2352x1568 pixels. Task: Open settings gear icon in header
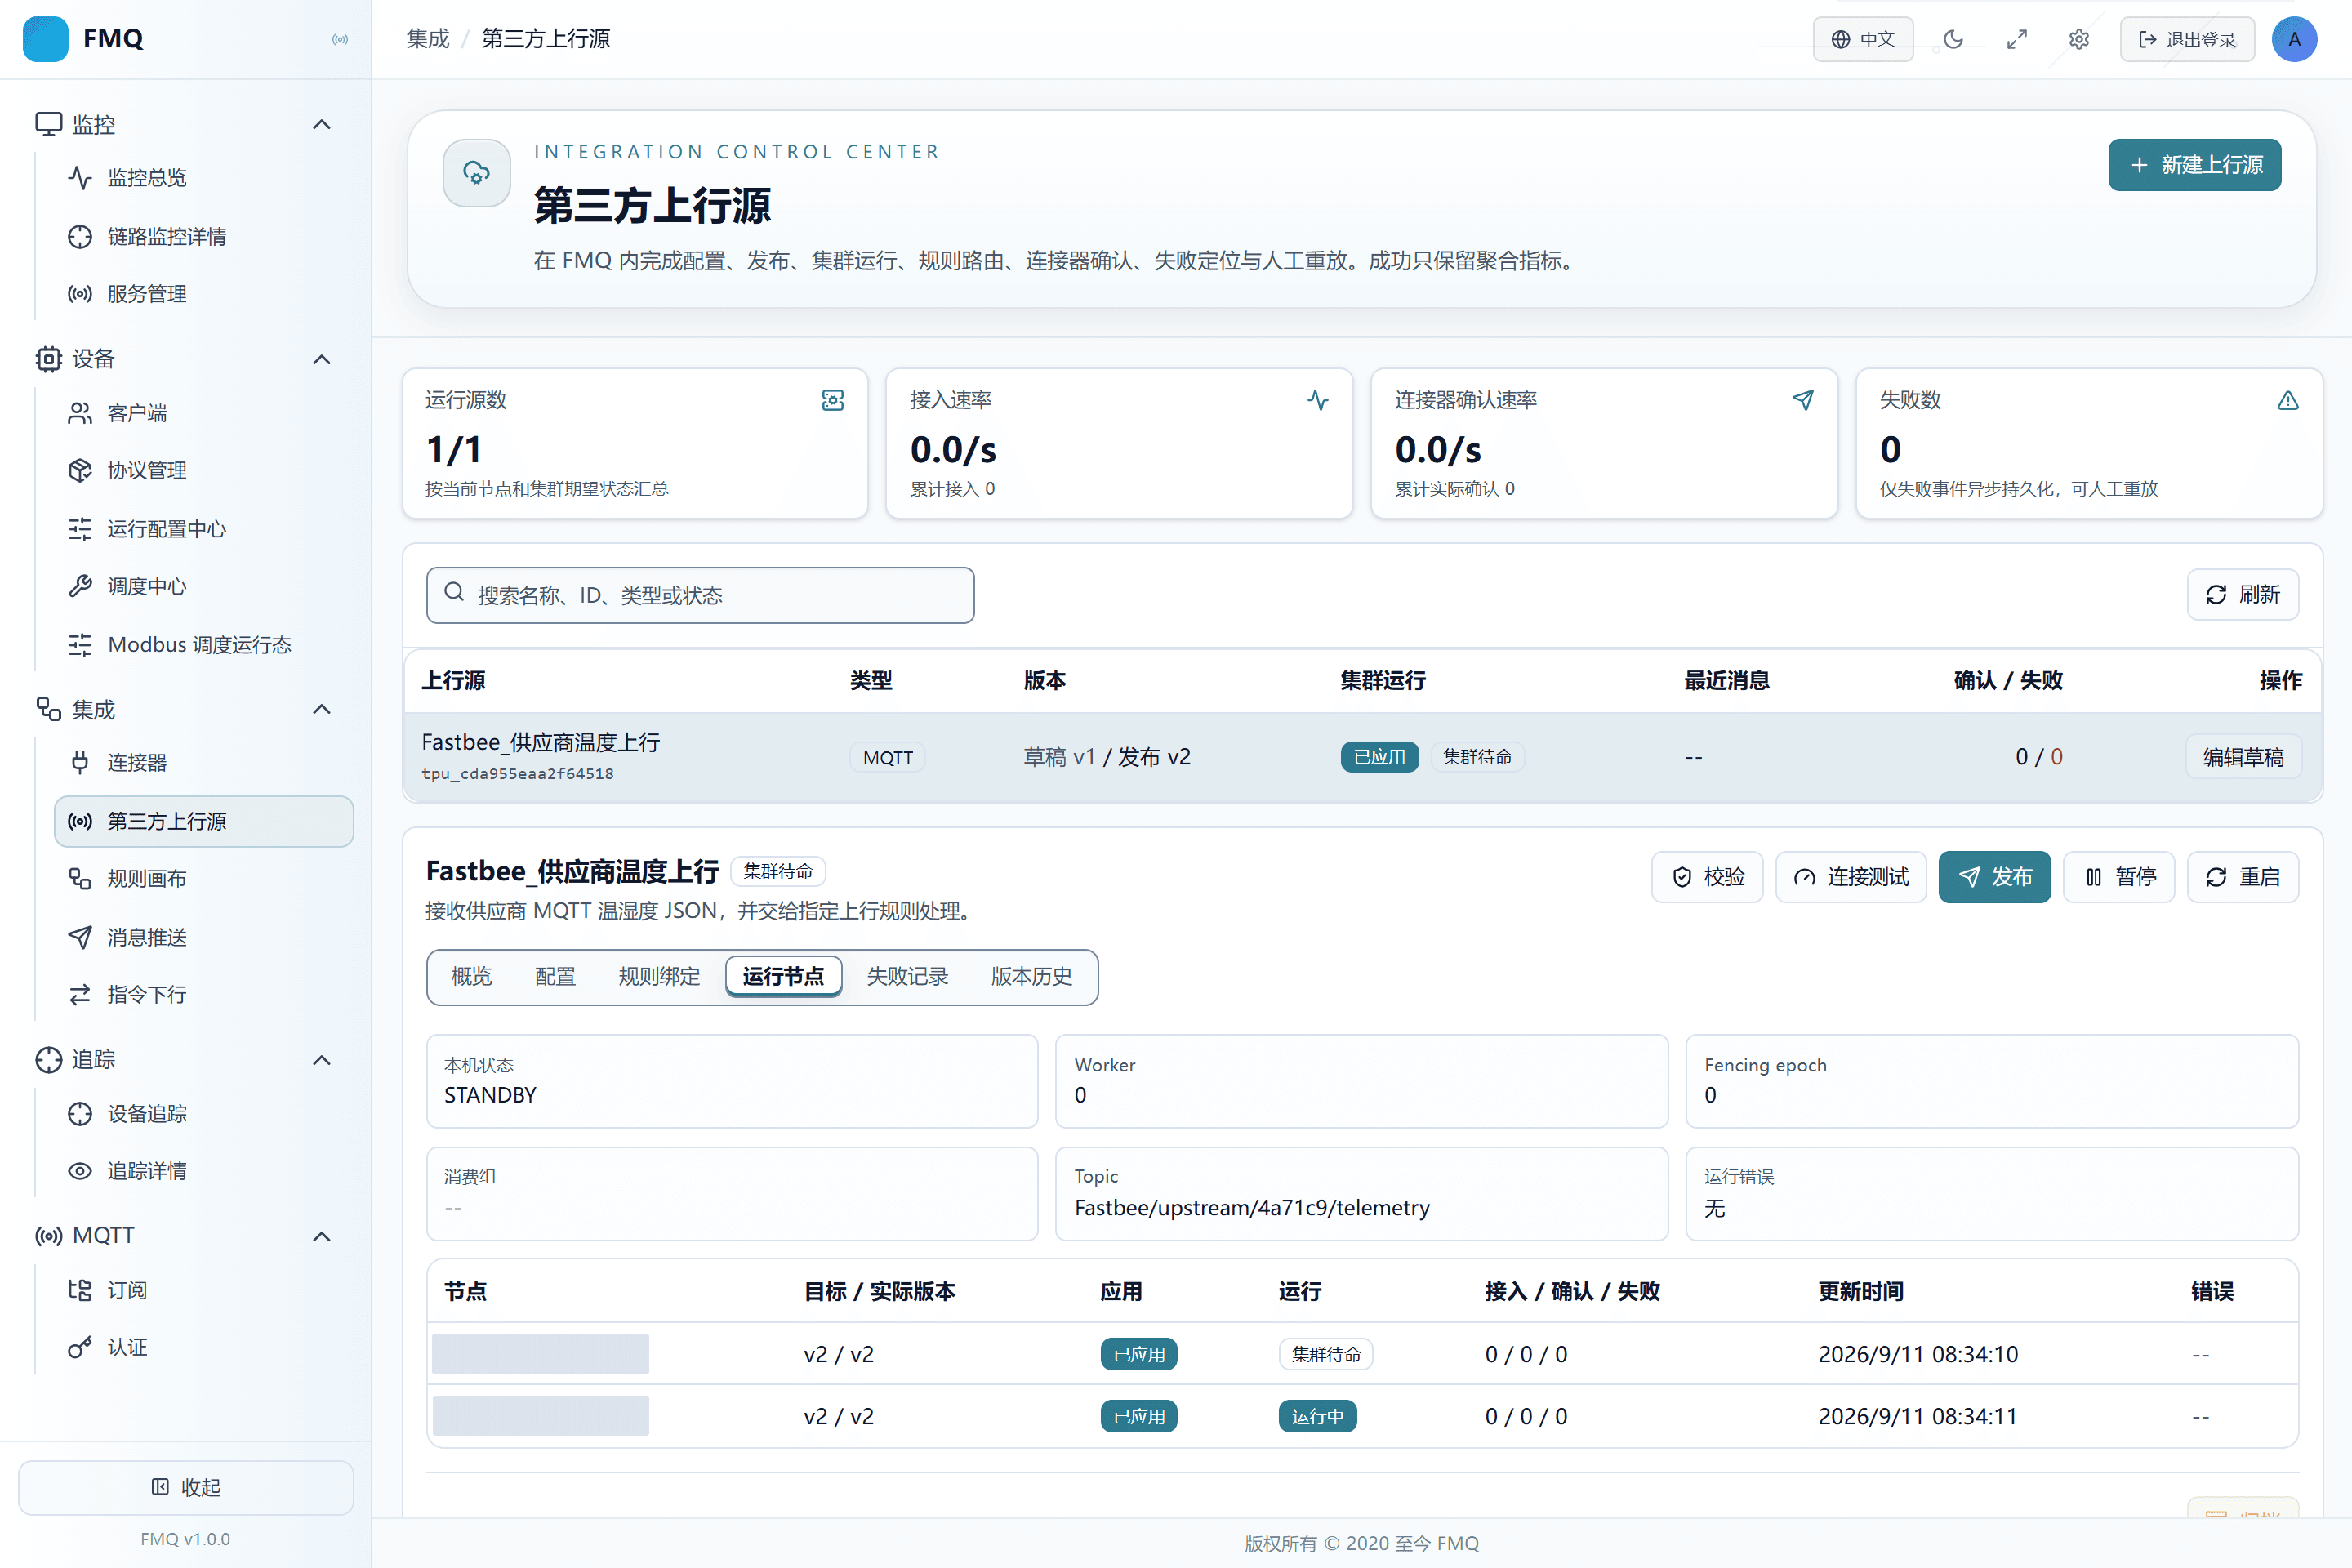tap(2079, 39)
